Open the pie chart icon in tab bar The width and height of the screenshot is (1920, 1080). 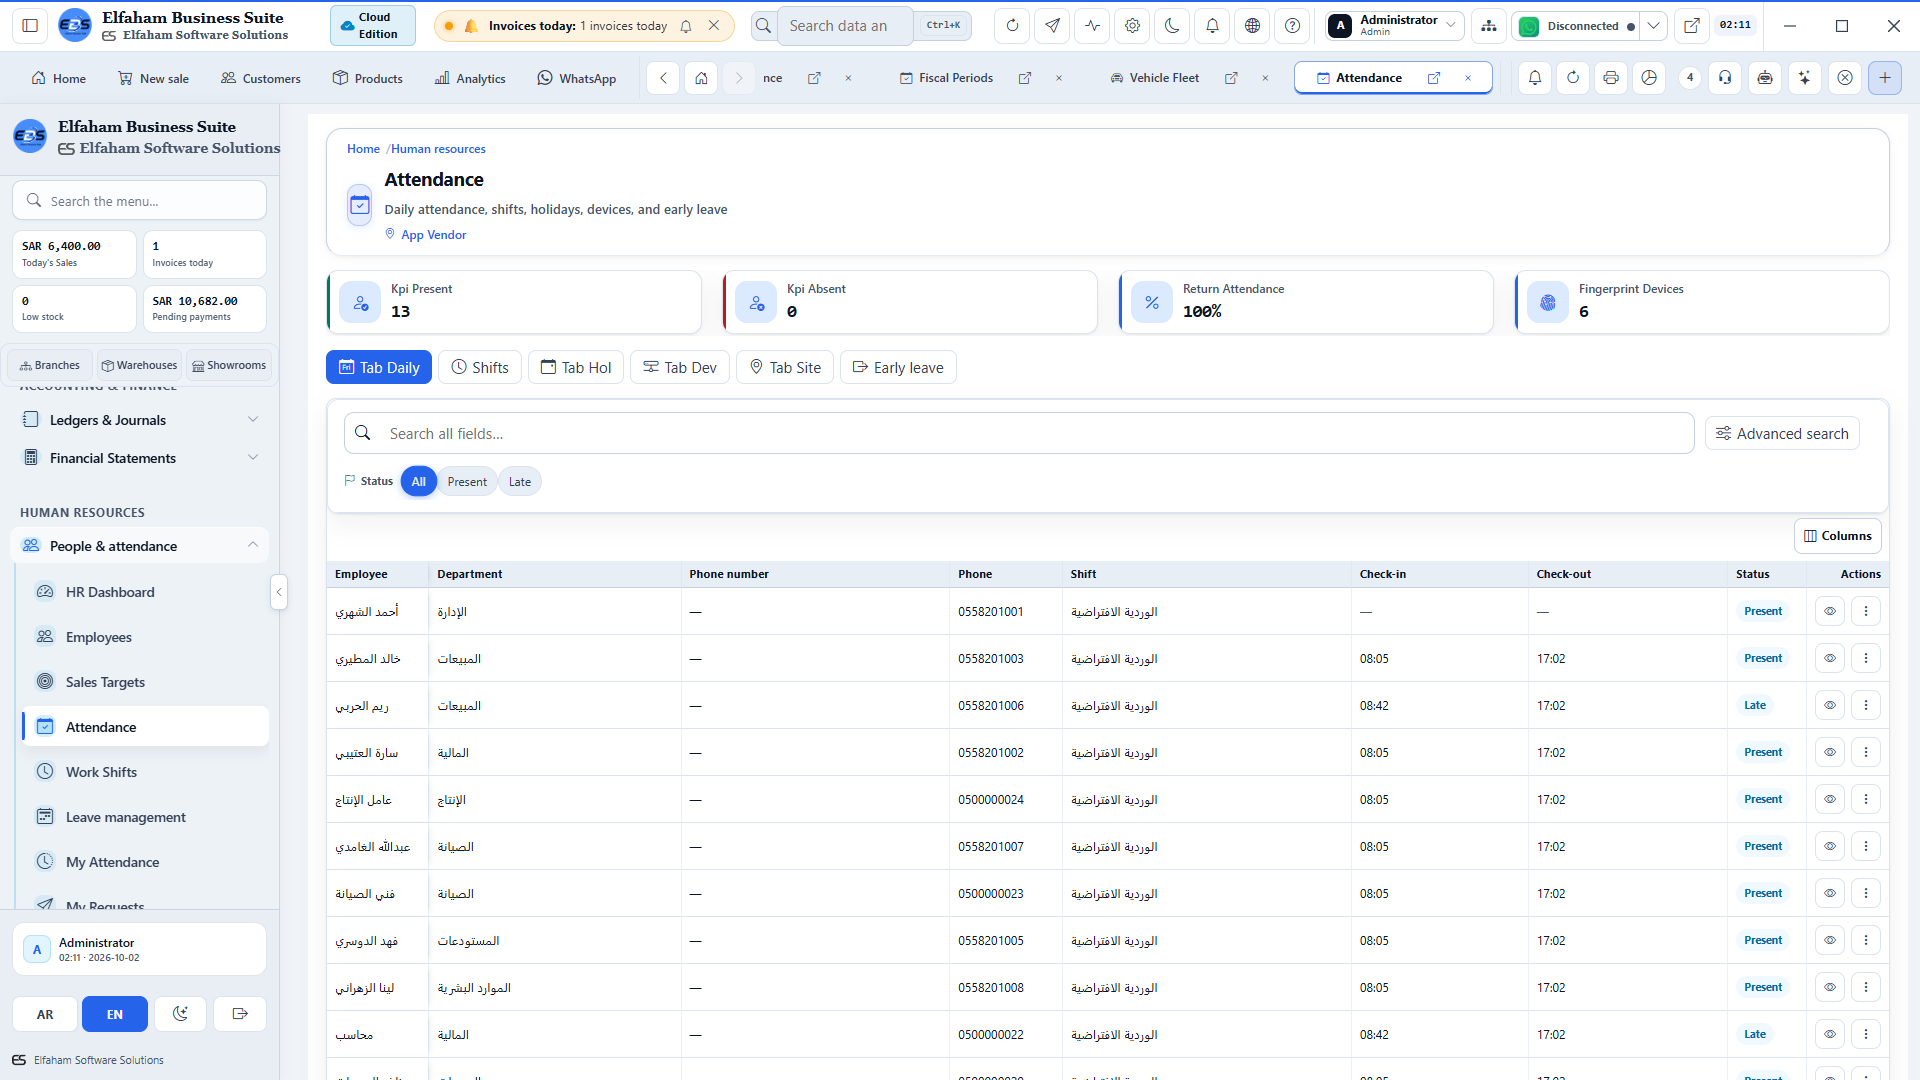click(1649, 78)
